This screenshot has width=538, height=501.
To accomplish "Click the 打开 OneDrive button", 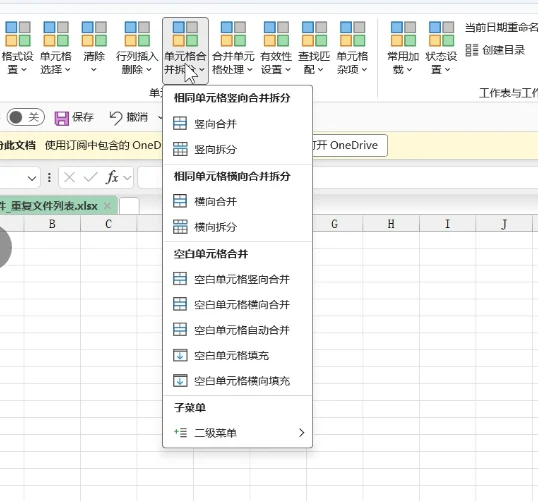I will click(x=350, y=145).
